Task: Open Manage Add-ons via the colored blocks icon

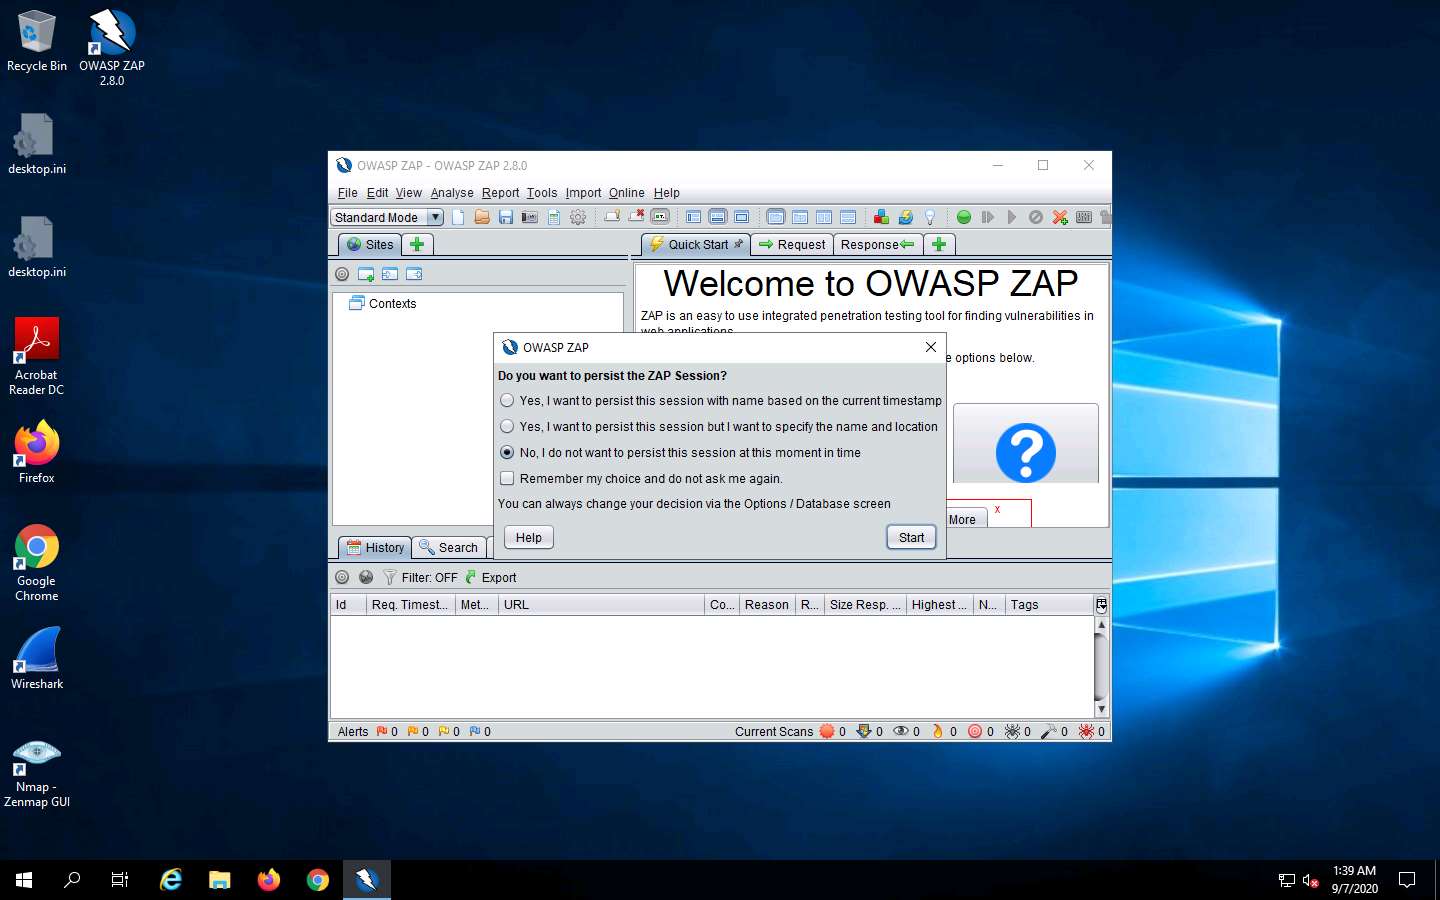Action: (879, 217)
